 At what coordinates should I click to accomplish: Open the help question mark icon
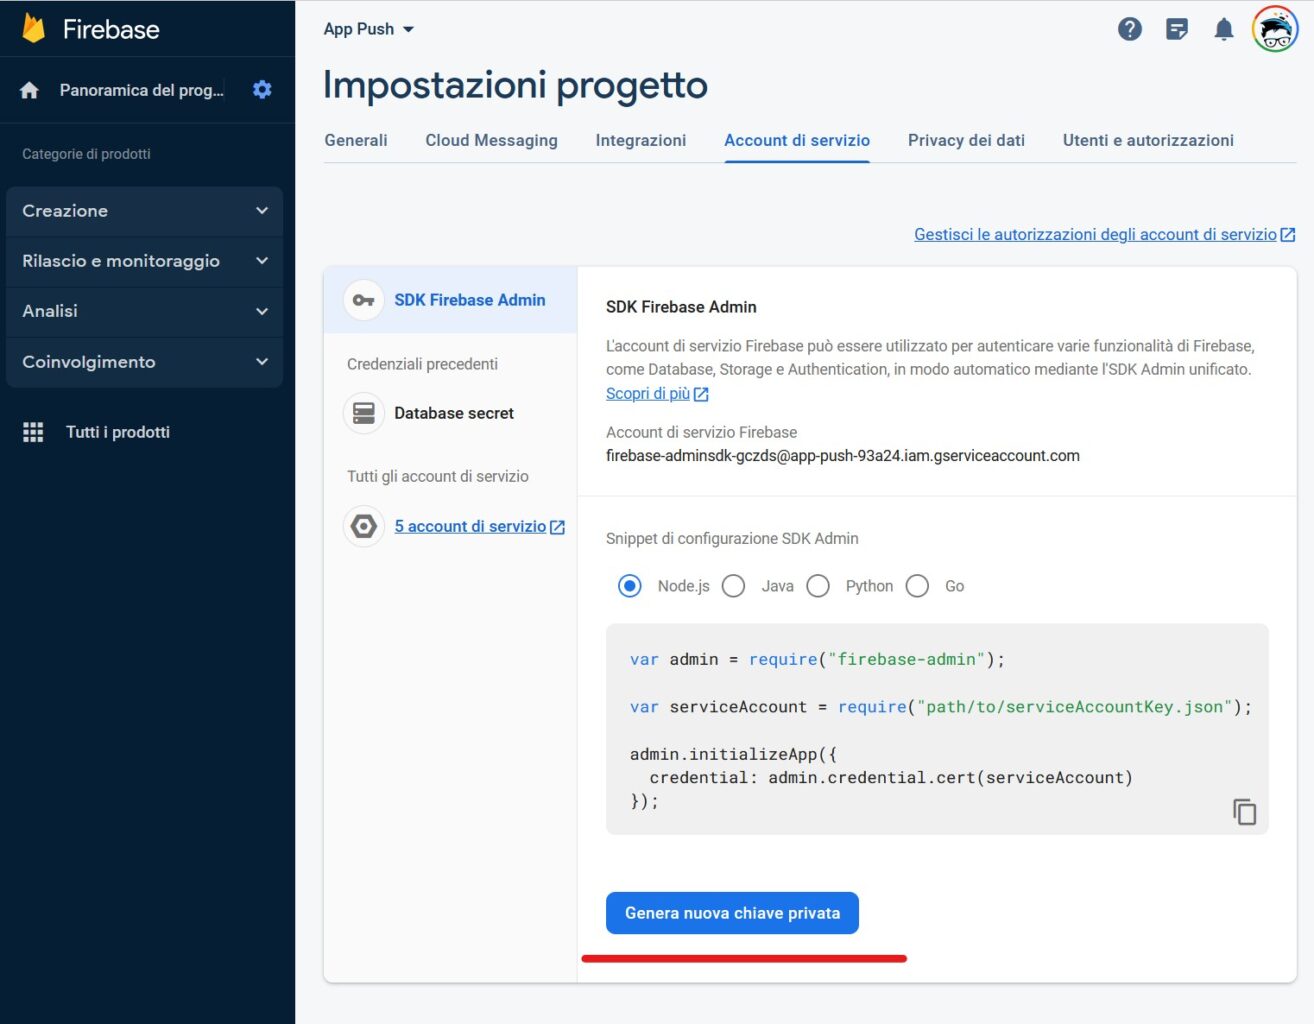pyautogui.click(x=1129, y=29)
